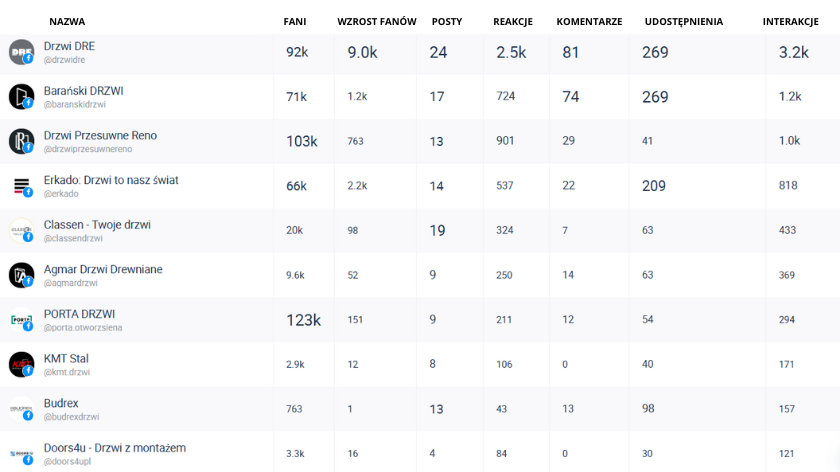Open the Drzwi DRE page name link
Screen dimensions: 840x472
69,46
